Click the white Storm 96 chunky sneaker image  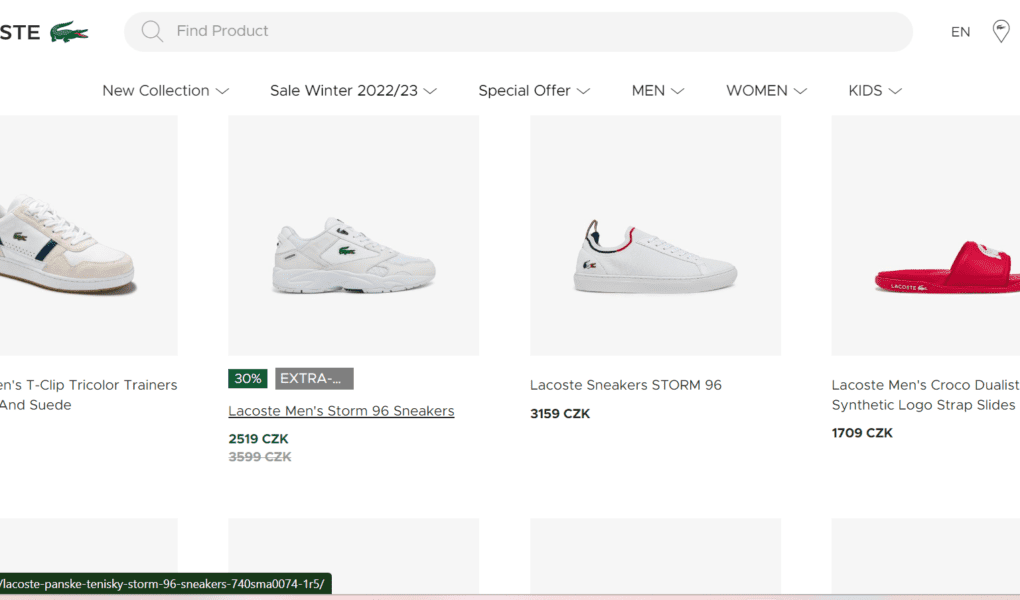click(353, 256)
